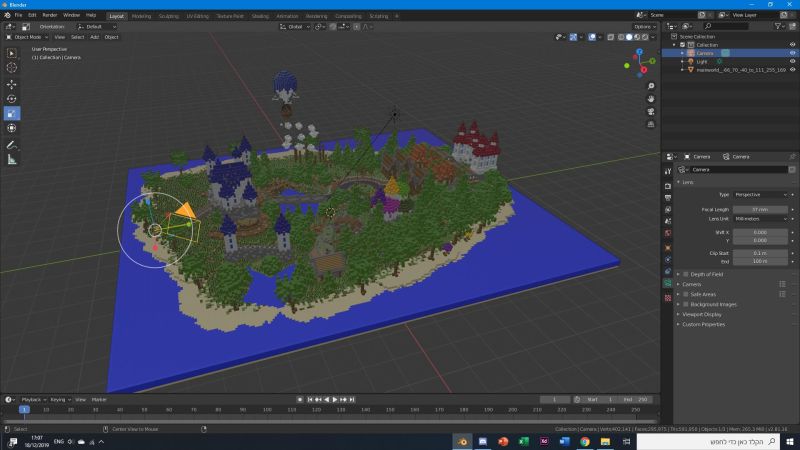Open Active Tool properties tab
The height and width of the screenshot is (450, 800).
click(668, 171)
